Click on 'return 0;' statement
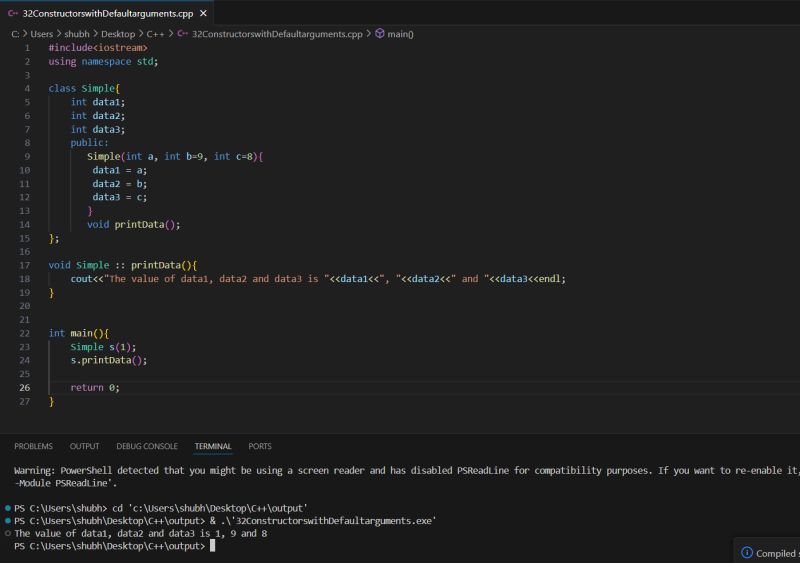 [95, 387]
